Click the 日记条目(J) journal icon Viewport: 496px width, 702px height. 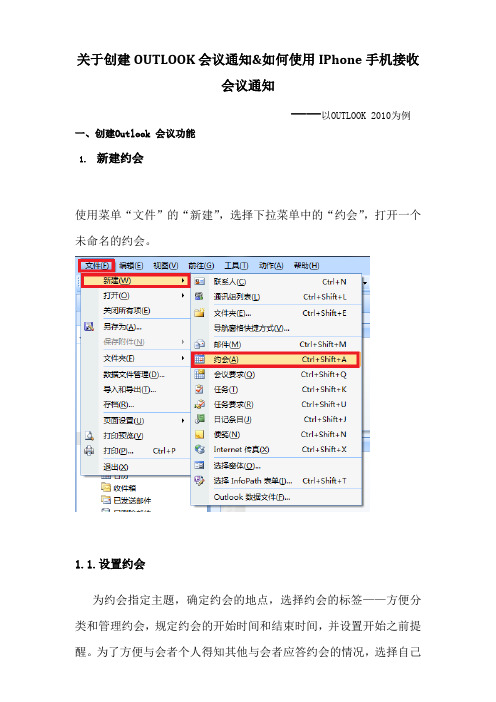point(200,419)
